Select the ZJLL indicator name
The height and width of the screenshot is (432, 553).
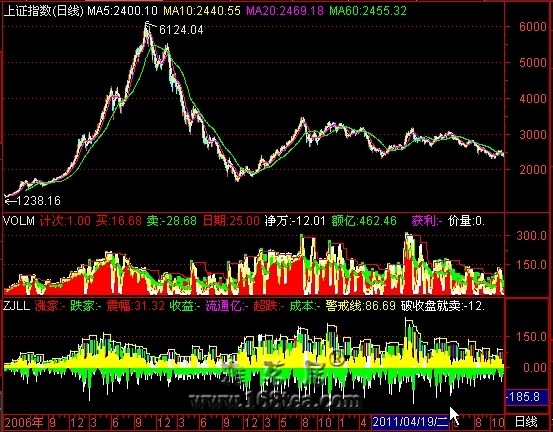[x=17, y=305]
